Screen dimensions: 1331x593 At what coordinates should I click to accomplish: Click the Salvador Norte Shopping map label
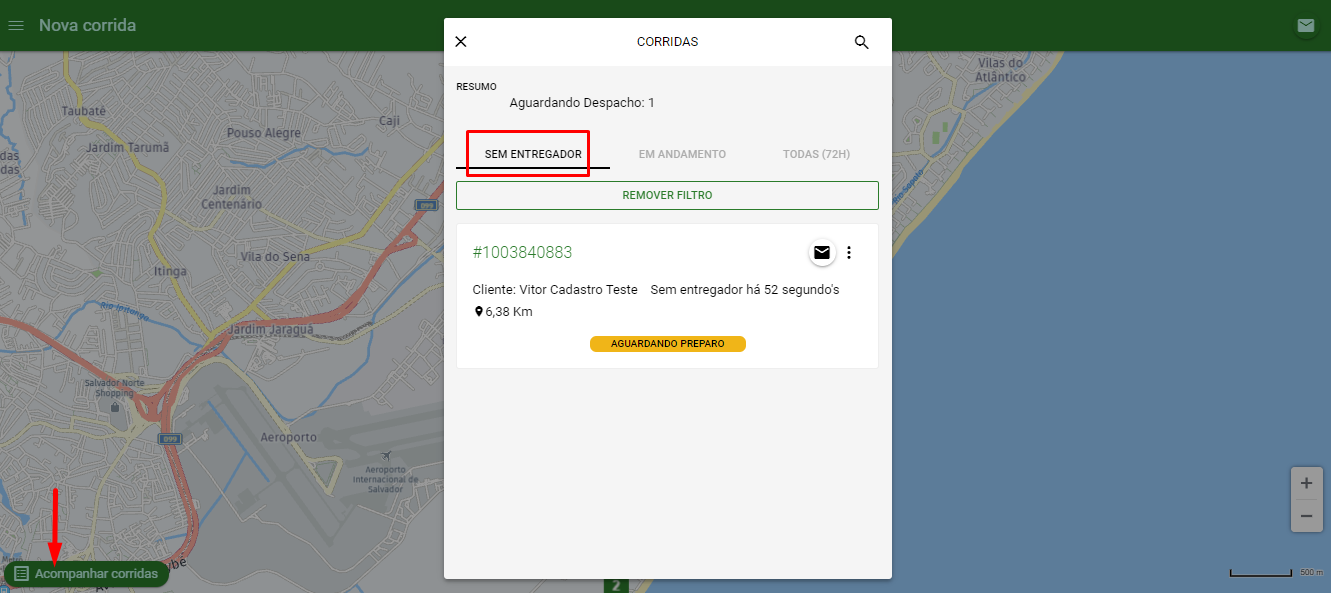click(114, 388)
